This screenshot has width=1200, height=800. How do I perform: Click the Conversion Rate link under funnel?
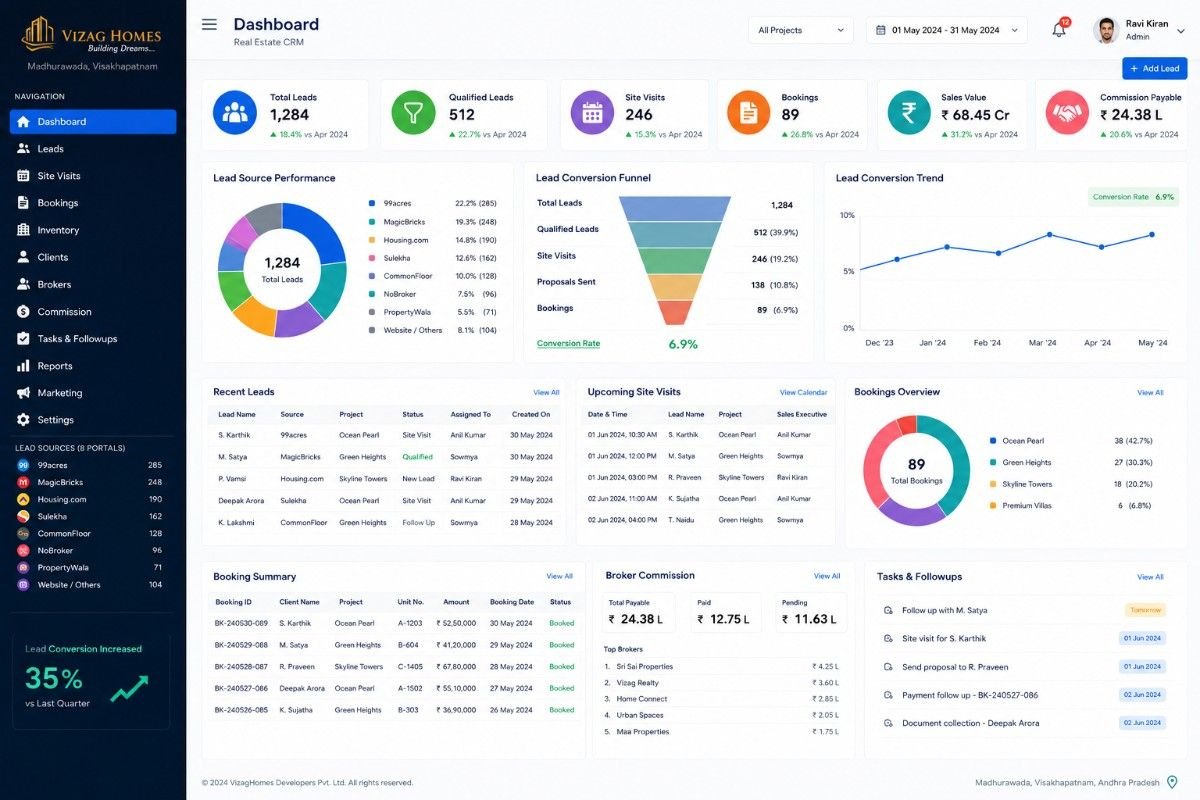point(568,344)
